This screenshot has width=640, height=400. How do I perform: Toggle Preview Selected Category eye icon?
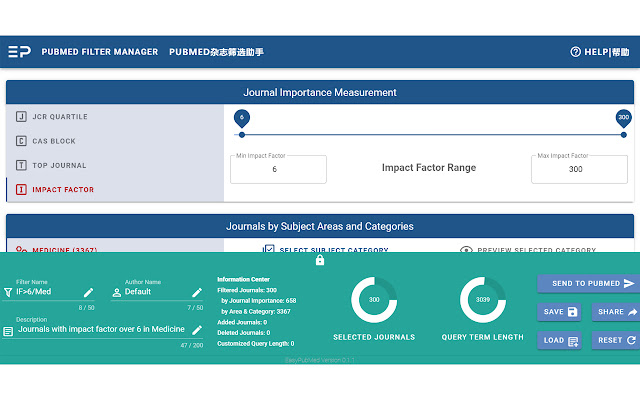tap(466, 250)
